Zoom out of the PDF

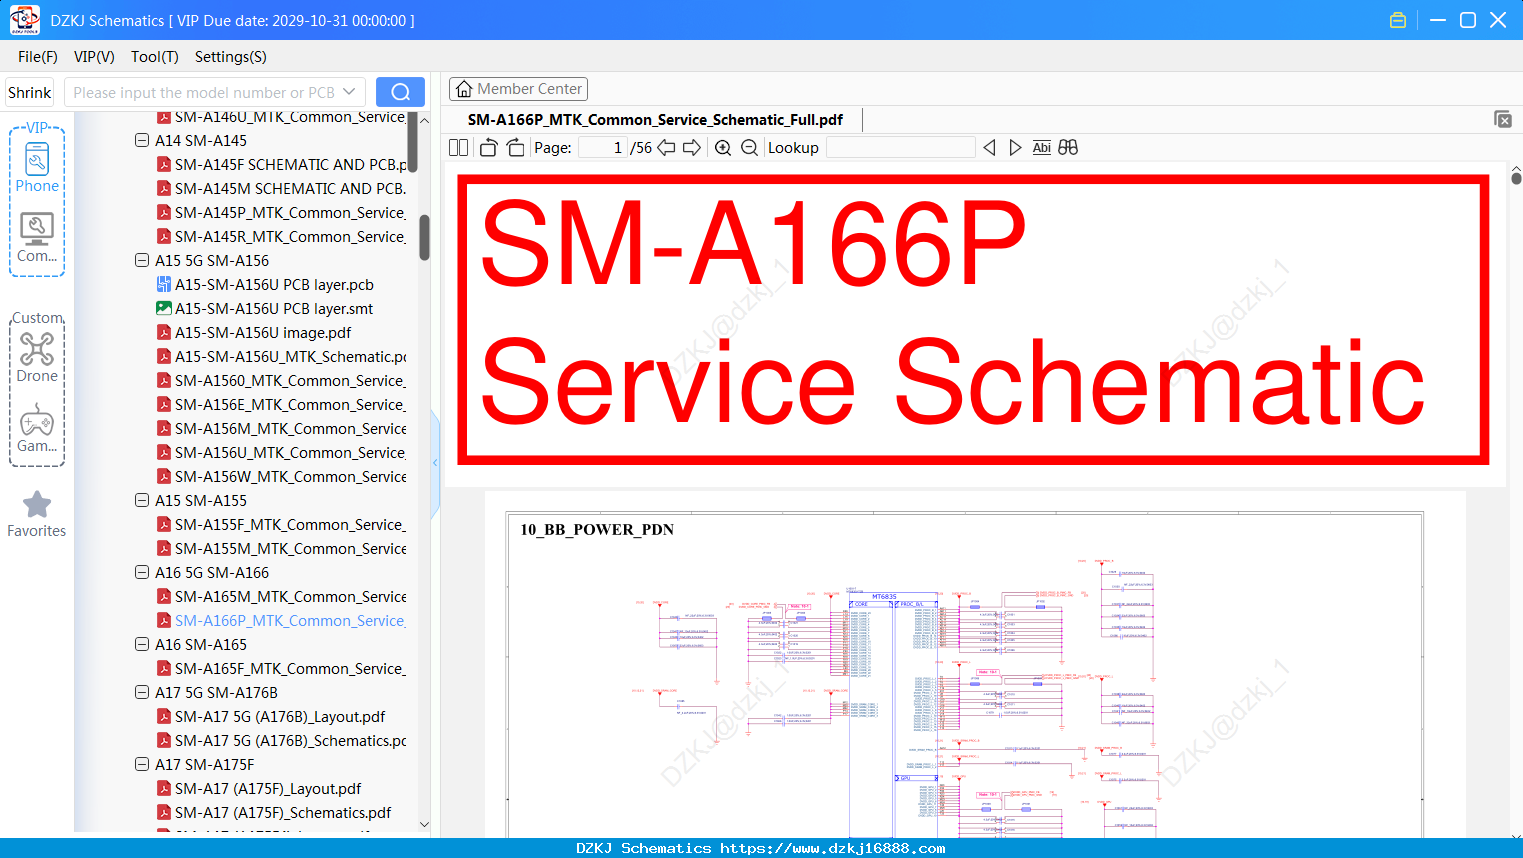(749, 148)
